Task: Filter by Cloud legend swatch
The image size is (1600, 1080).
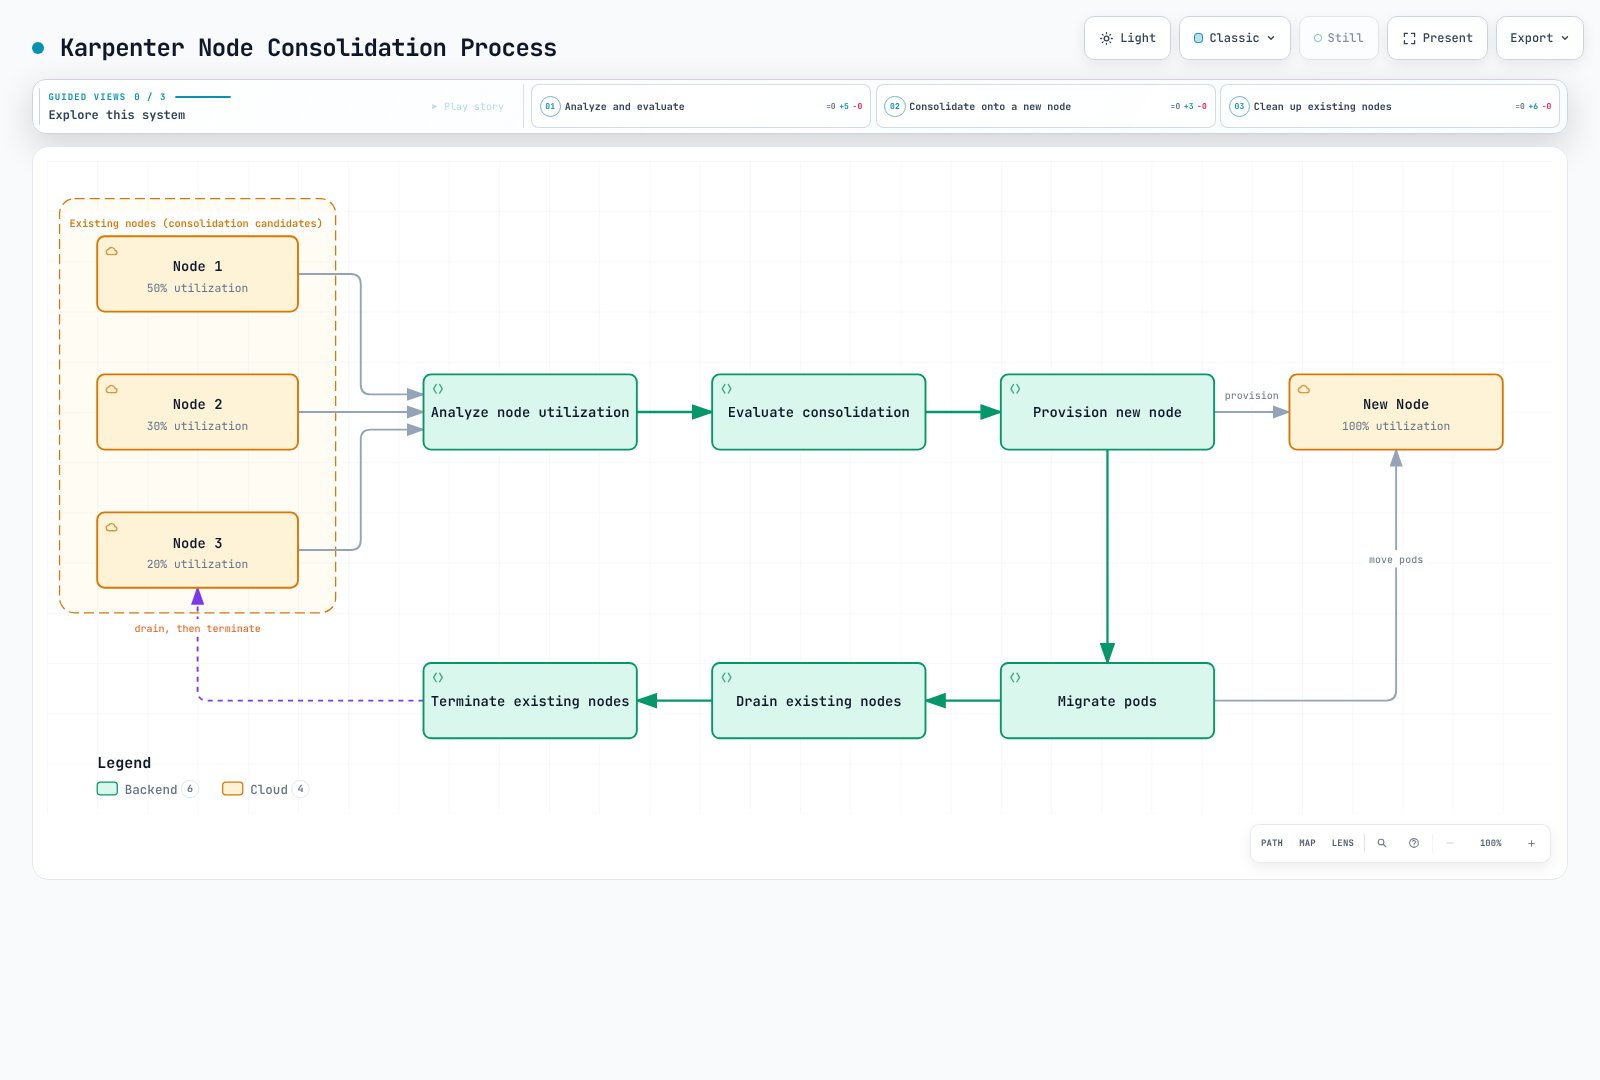Action: [x=233, y=789]
